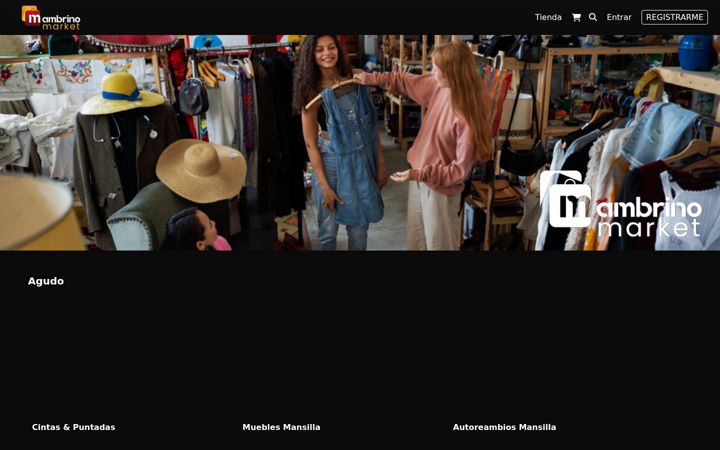Open the Cintas & Puntadas shop
The image size is (720, 450).
coord(73,427)
